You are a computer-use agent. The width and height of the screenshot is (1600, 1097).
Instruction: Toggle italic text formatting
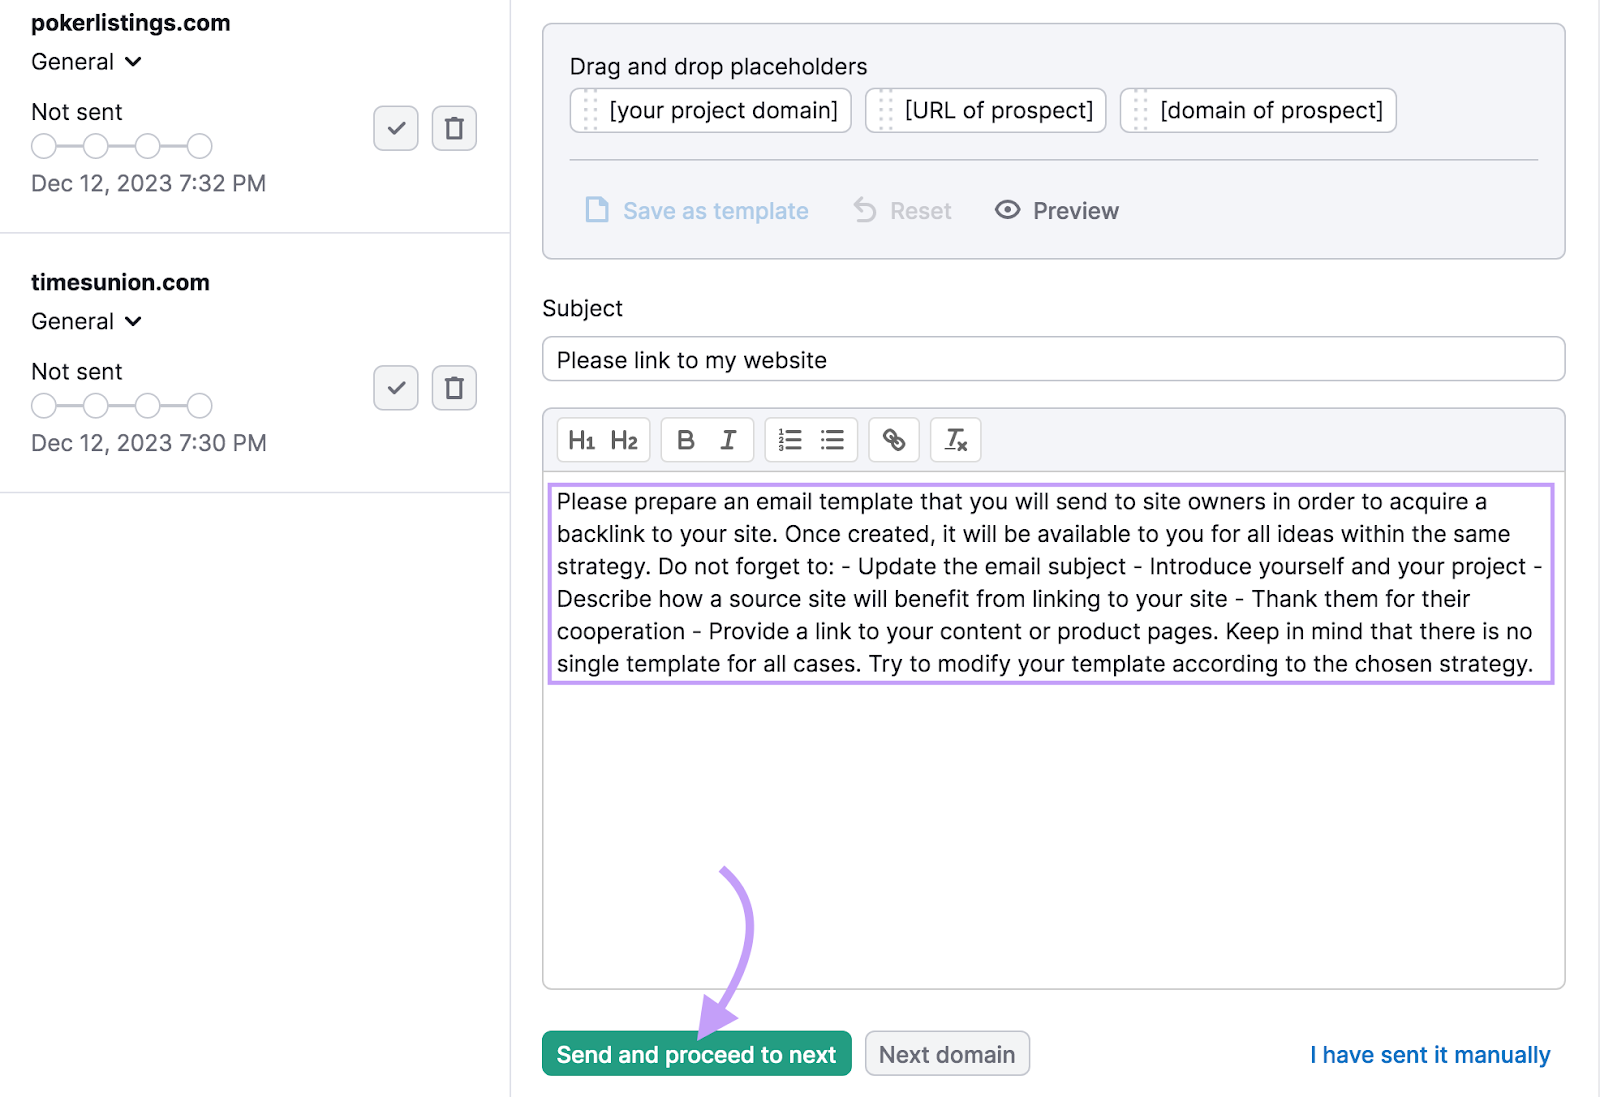coord(728,440)
